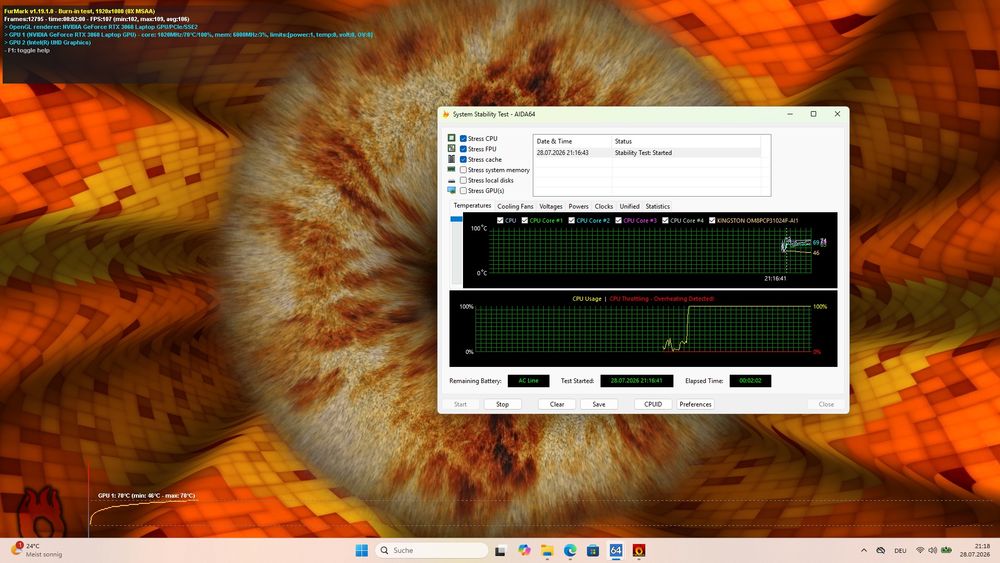Viewport: 1000px width, 563px height.
Task: Open the weather widget showing 24°C
Action: tap(37, 550)
